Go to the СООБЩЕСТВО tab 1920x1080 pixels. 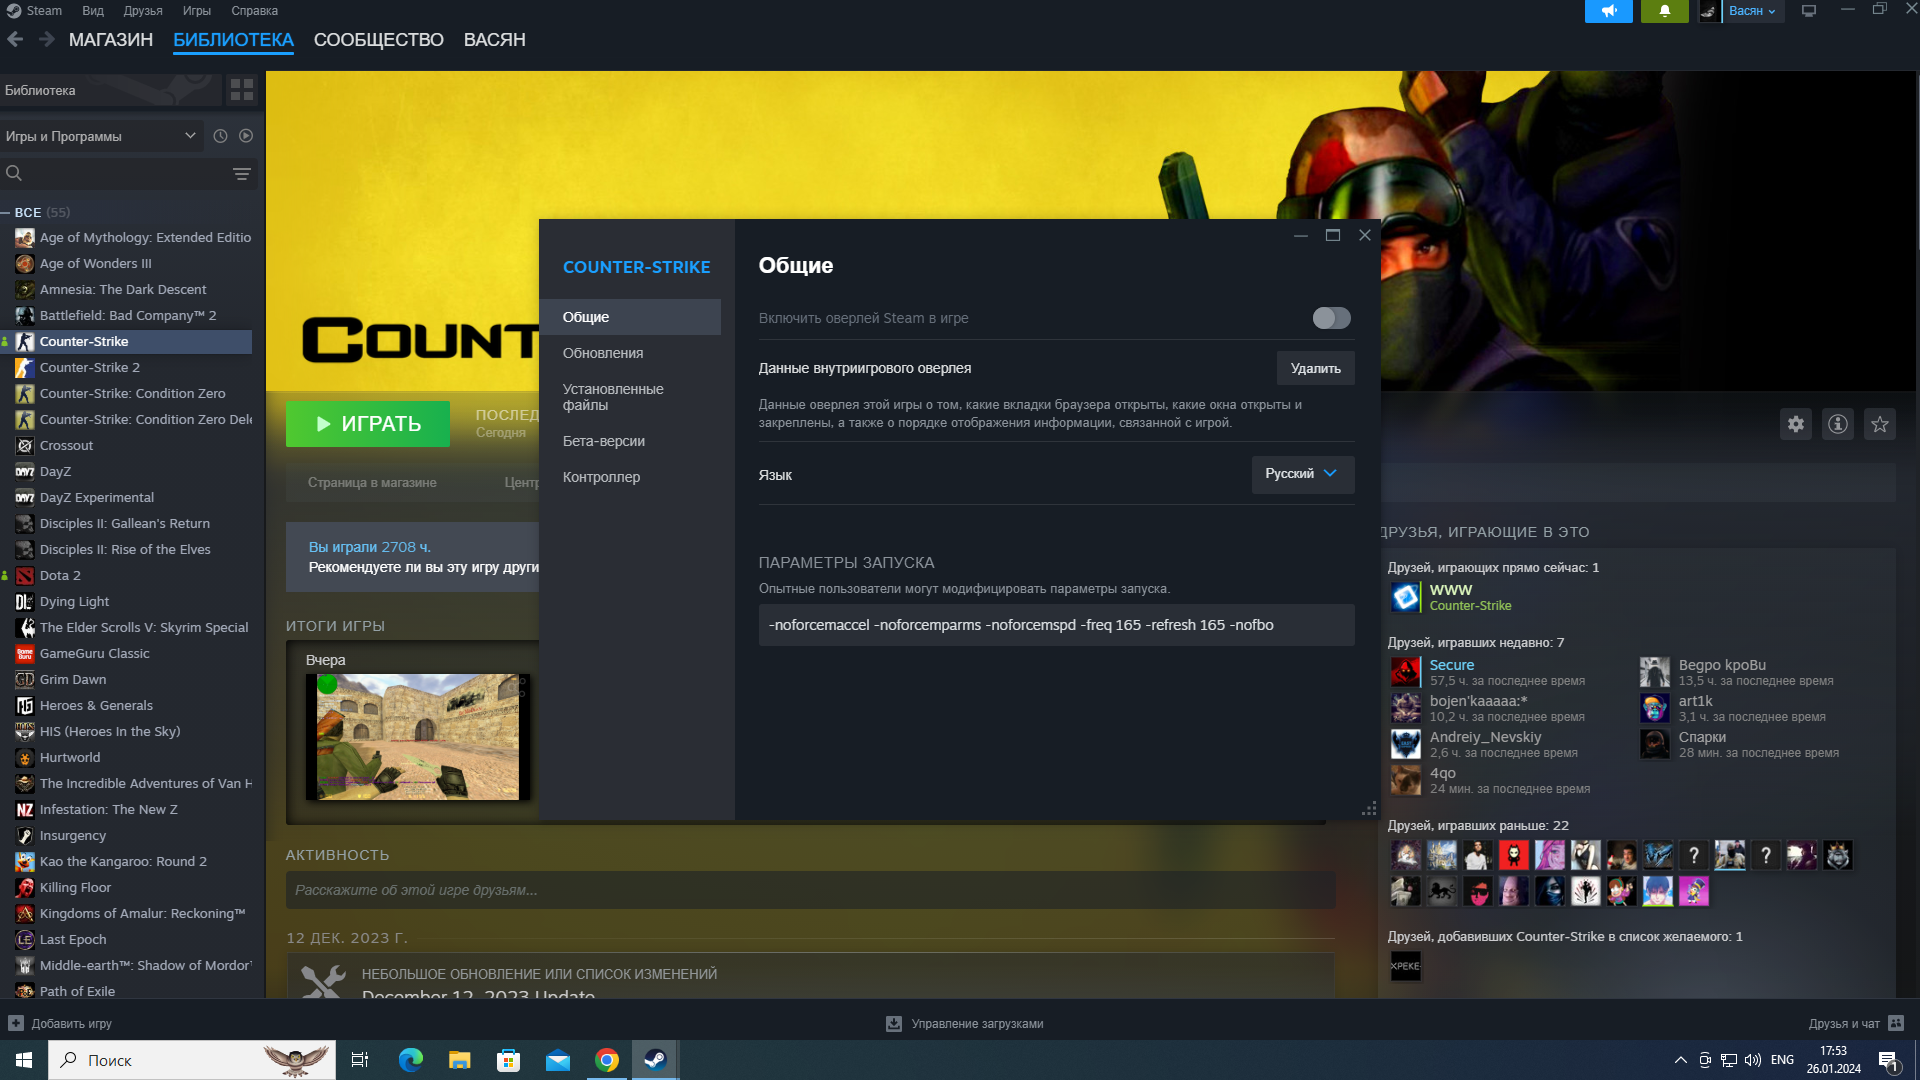[379, 40]
